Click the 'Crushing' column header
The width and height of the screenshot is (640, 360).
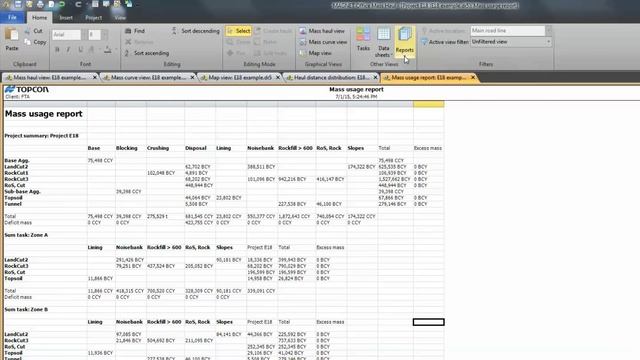(158, 148)
